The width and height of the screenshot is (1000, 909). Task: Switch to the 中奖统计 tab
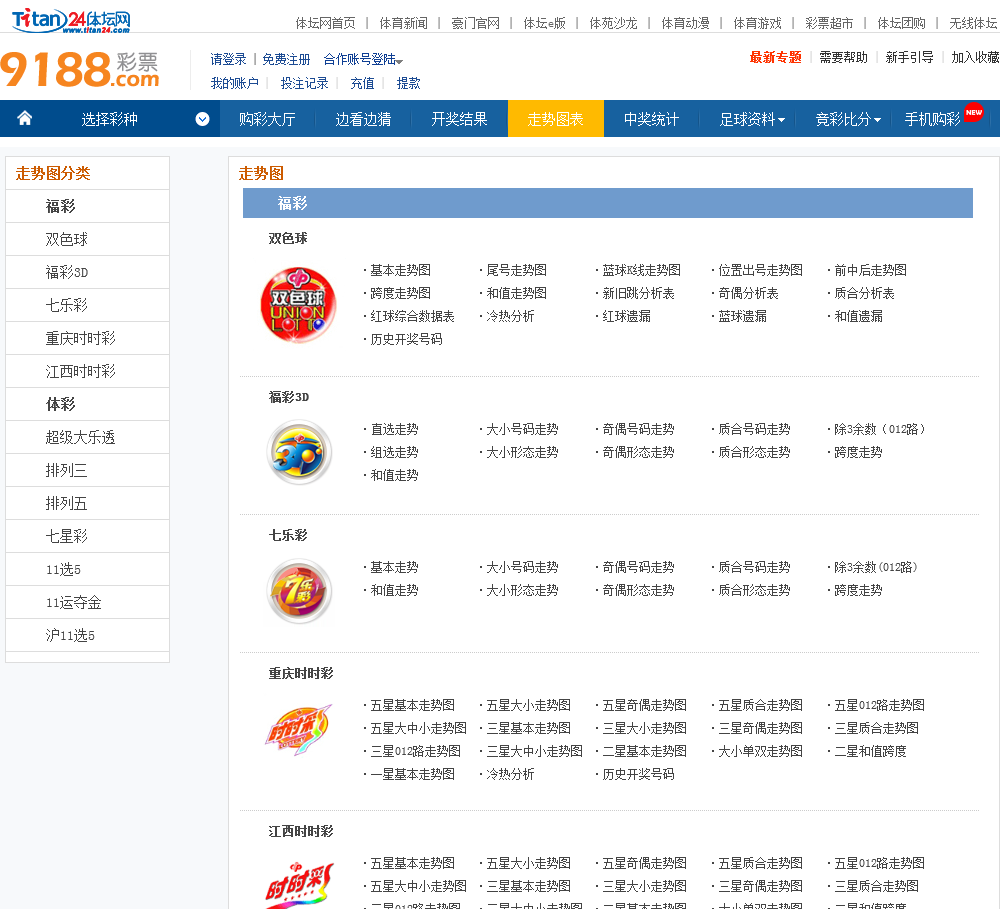pos(651,119)
